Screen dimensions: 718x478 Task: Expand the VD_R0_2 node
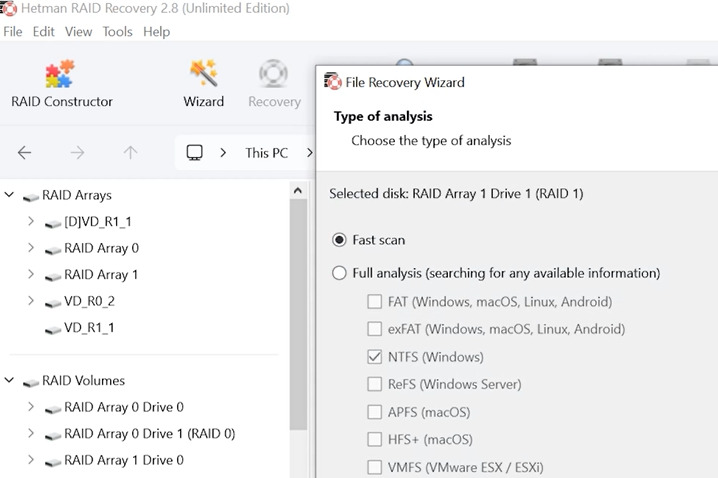coord(31,301)
